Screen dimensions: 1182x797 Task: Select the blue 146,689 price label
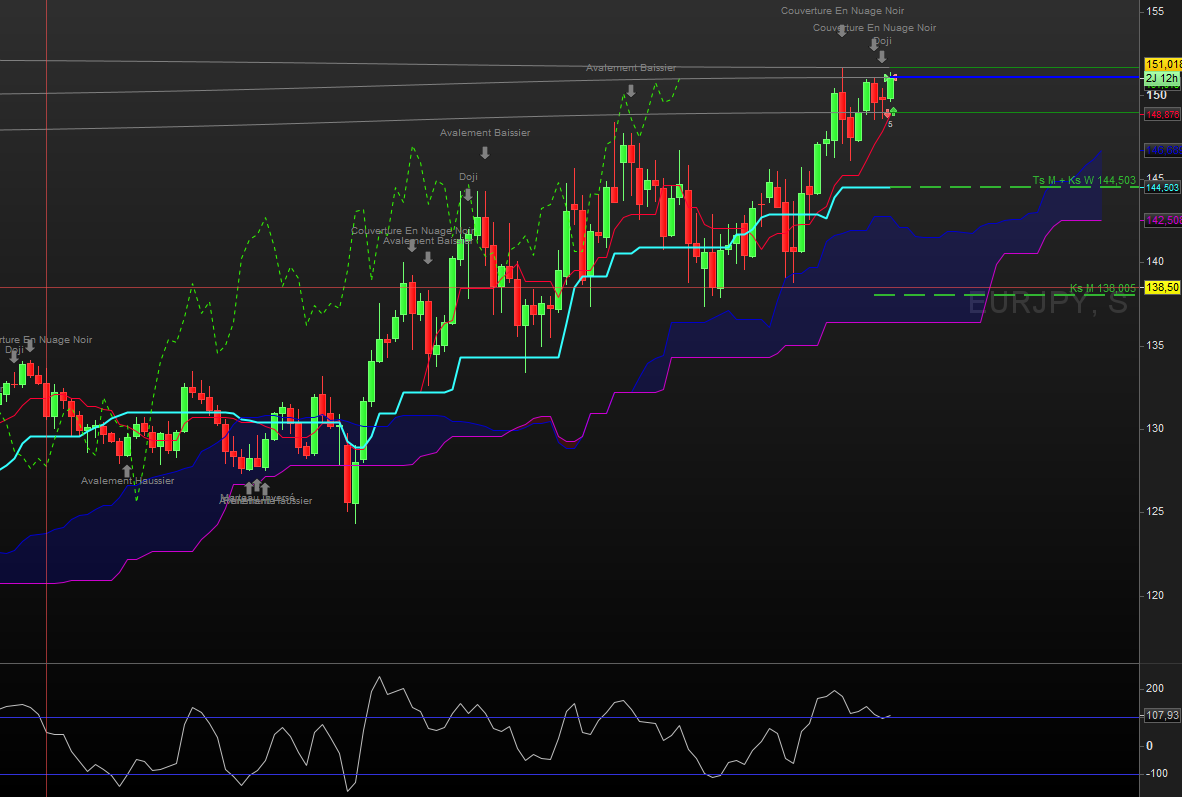1162,150
